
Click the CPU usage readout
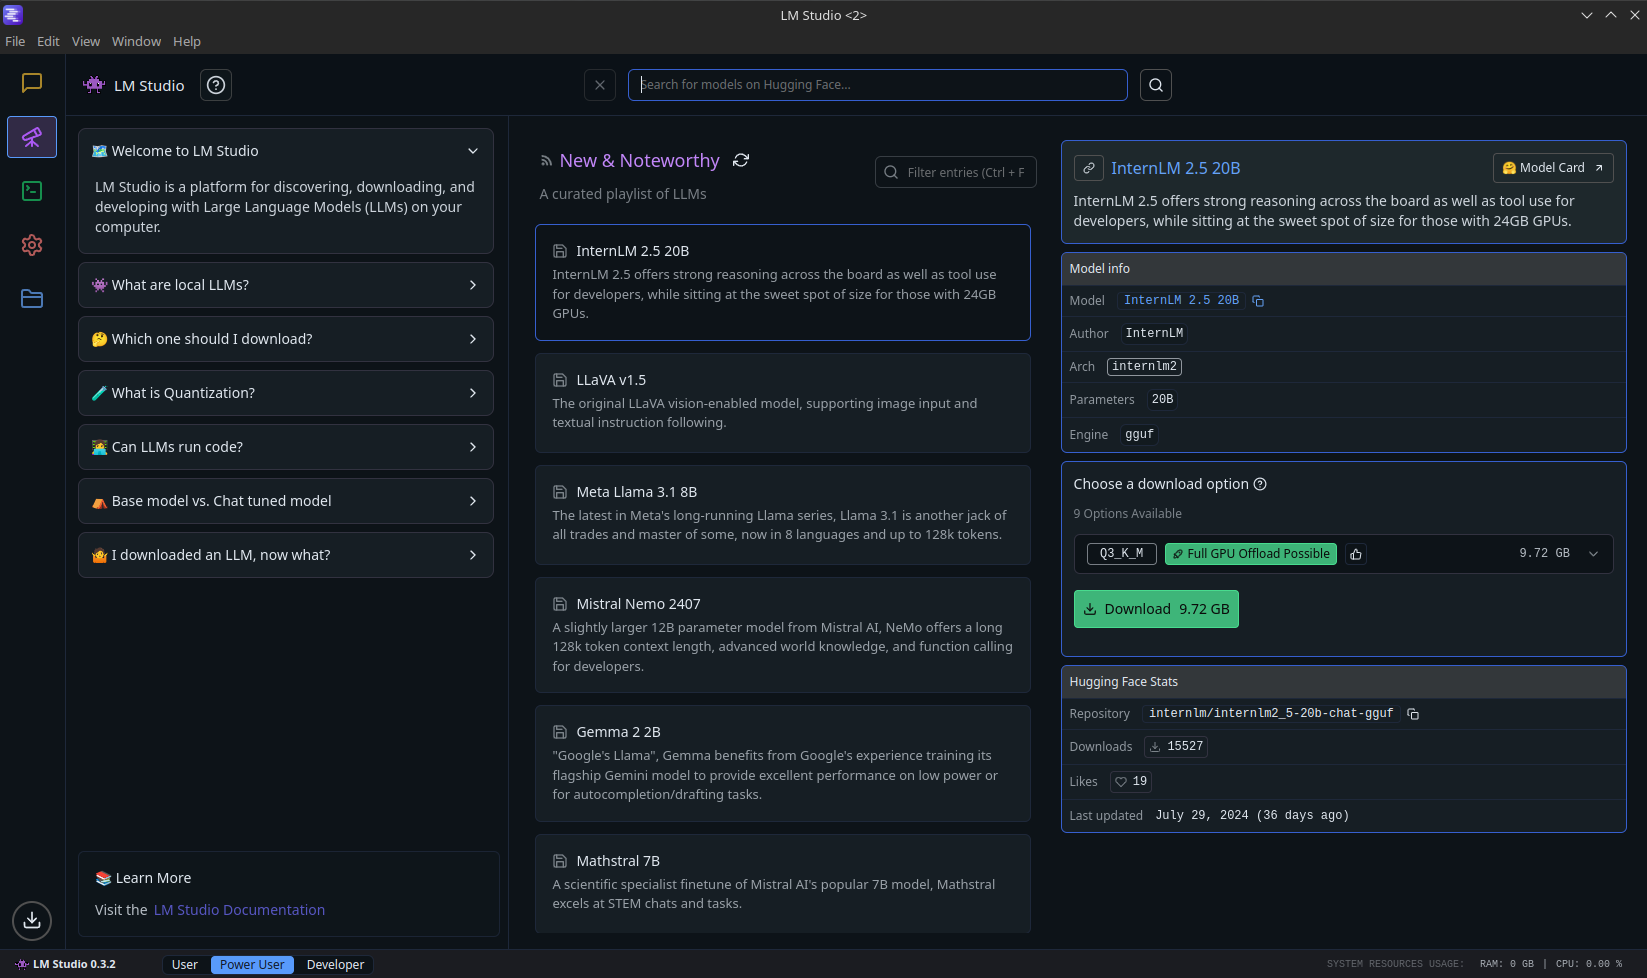click(1589, 965)
